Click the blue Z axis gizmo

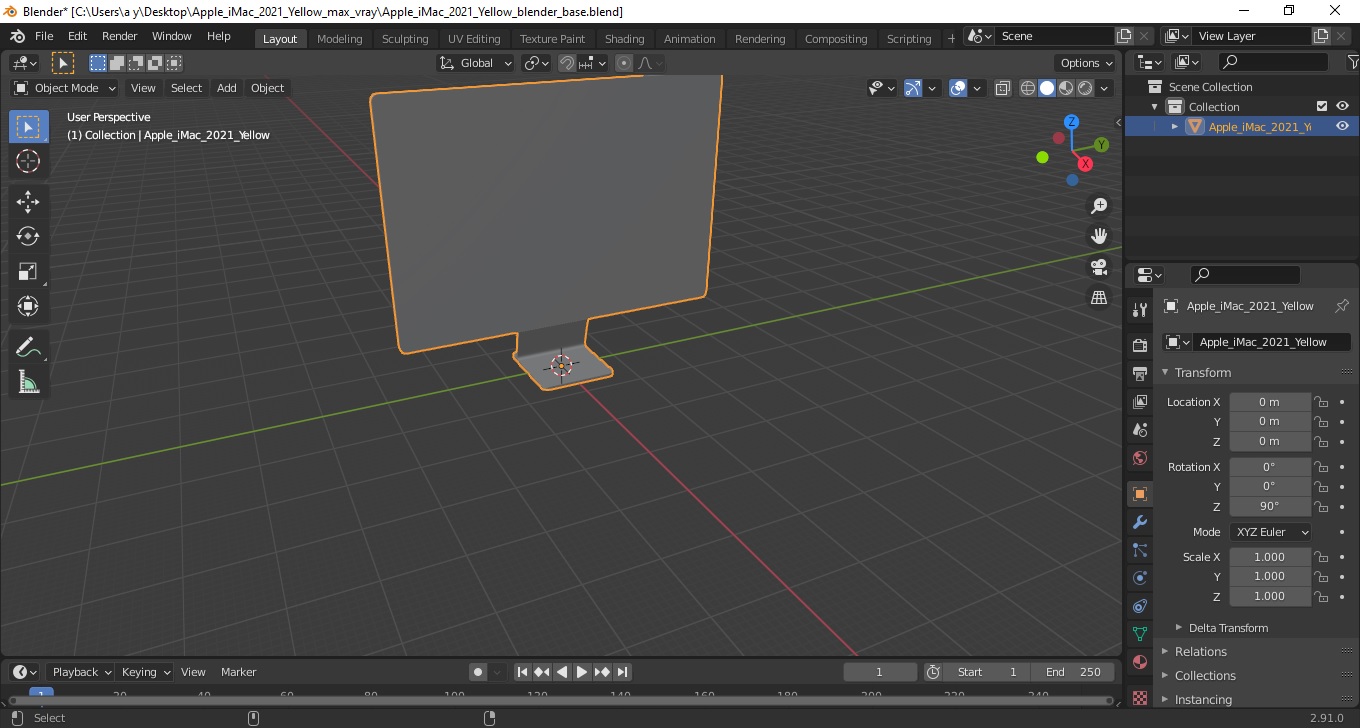(x=1071, y=122)
